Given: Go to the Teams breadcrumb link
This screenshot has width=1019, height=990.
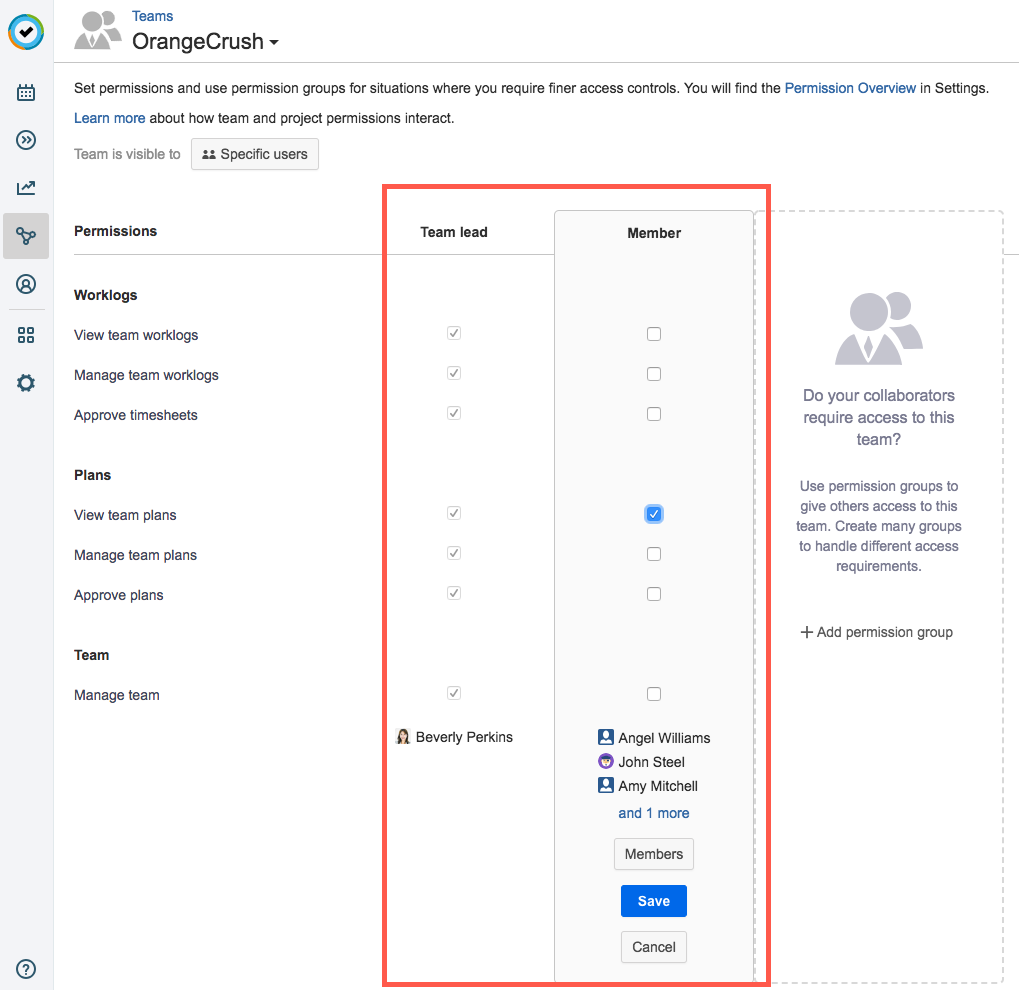Looking at the screenshot, I should 153,16.
